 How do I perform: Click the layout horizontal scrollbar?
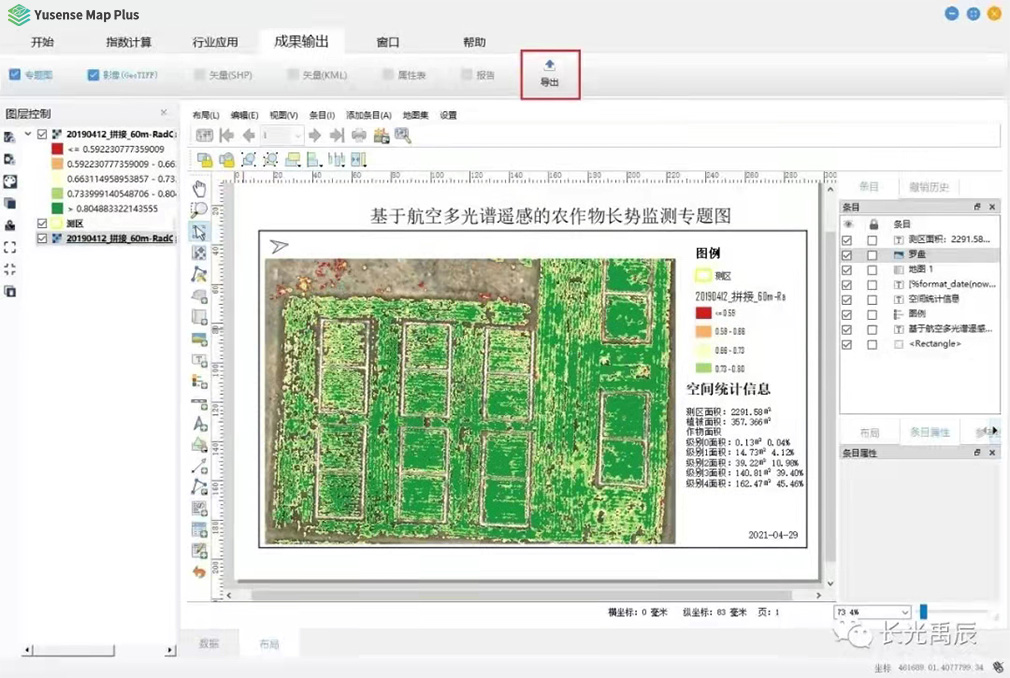click(x=522, y=596)
